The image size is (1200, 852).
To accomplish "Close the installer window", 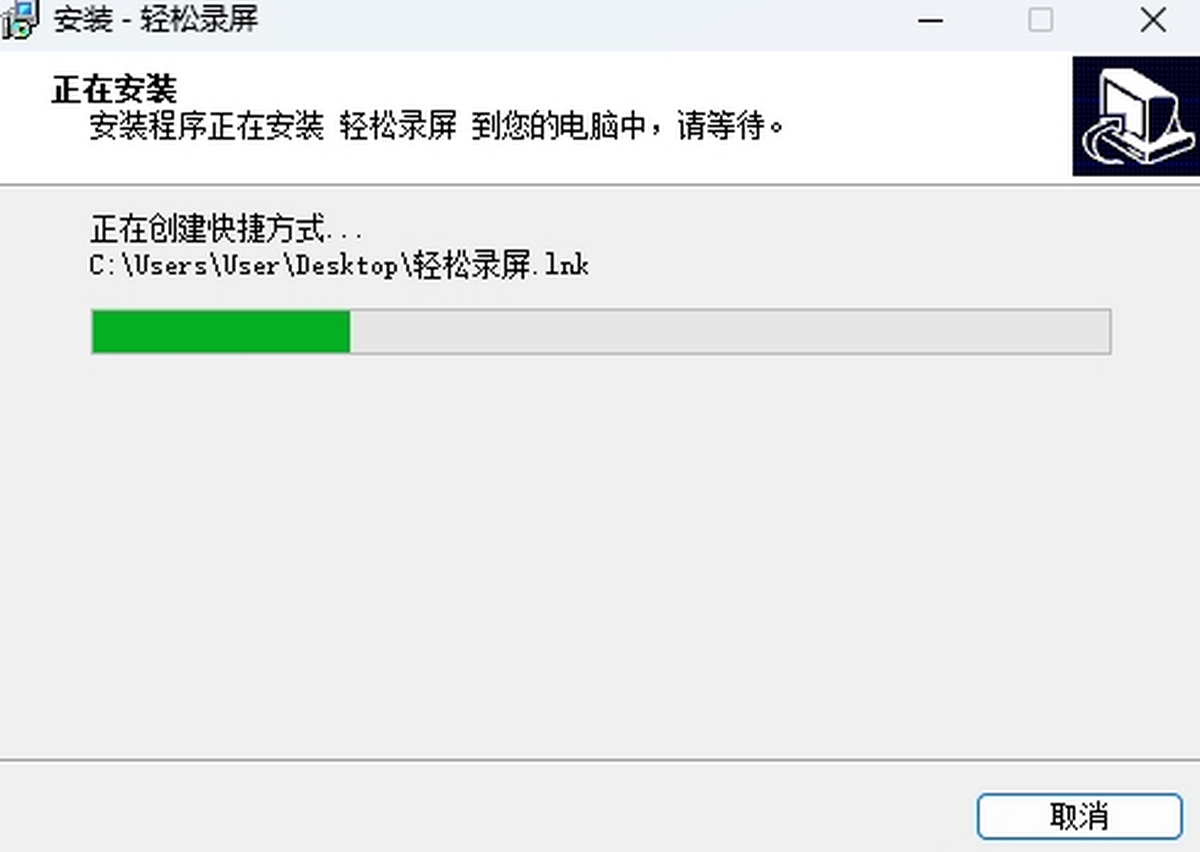I will coord(1153,20).
